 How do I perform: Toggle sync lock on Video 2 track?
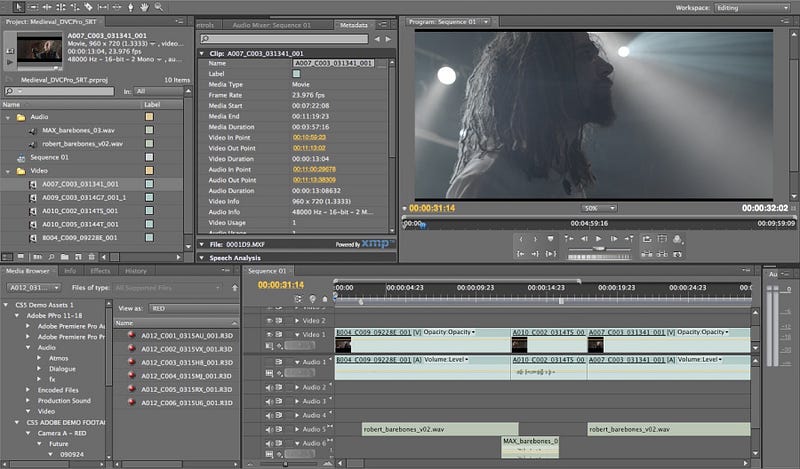[x=279, y=320]
